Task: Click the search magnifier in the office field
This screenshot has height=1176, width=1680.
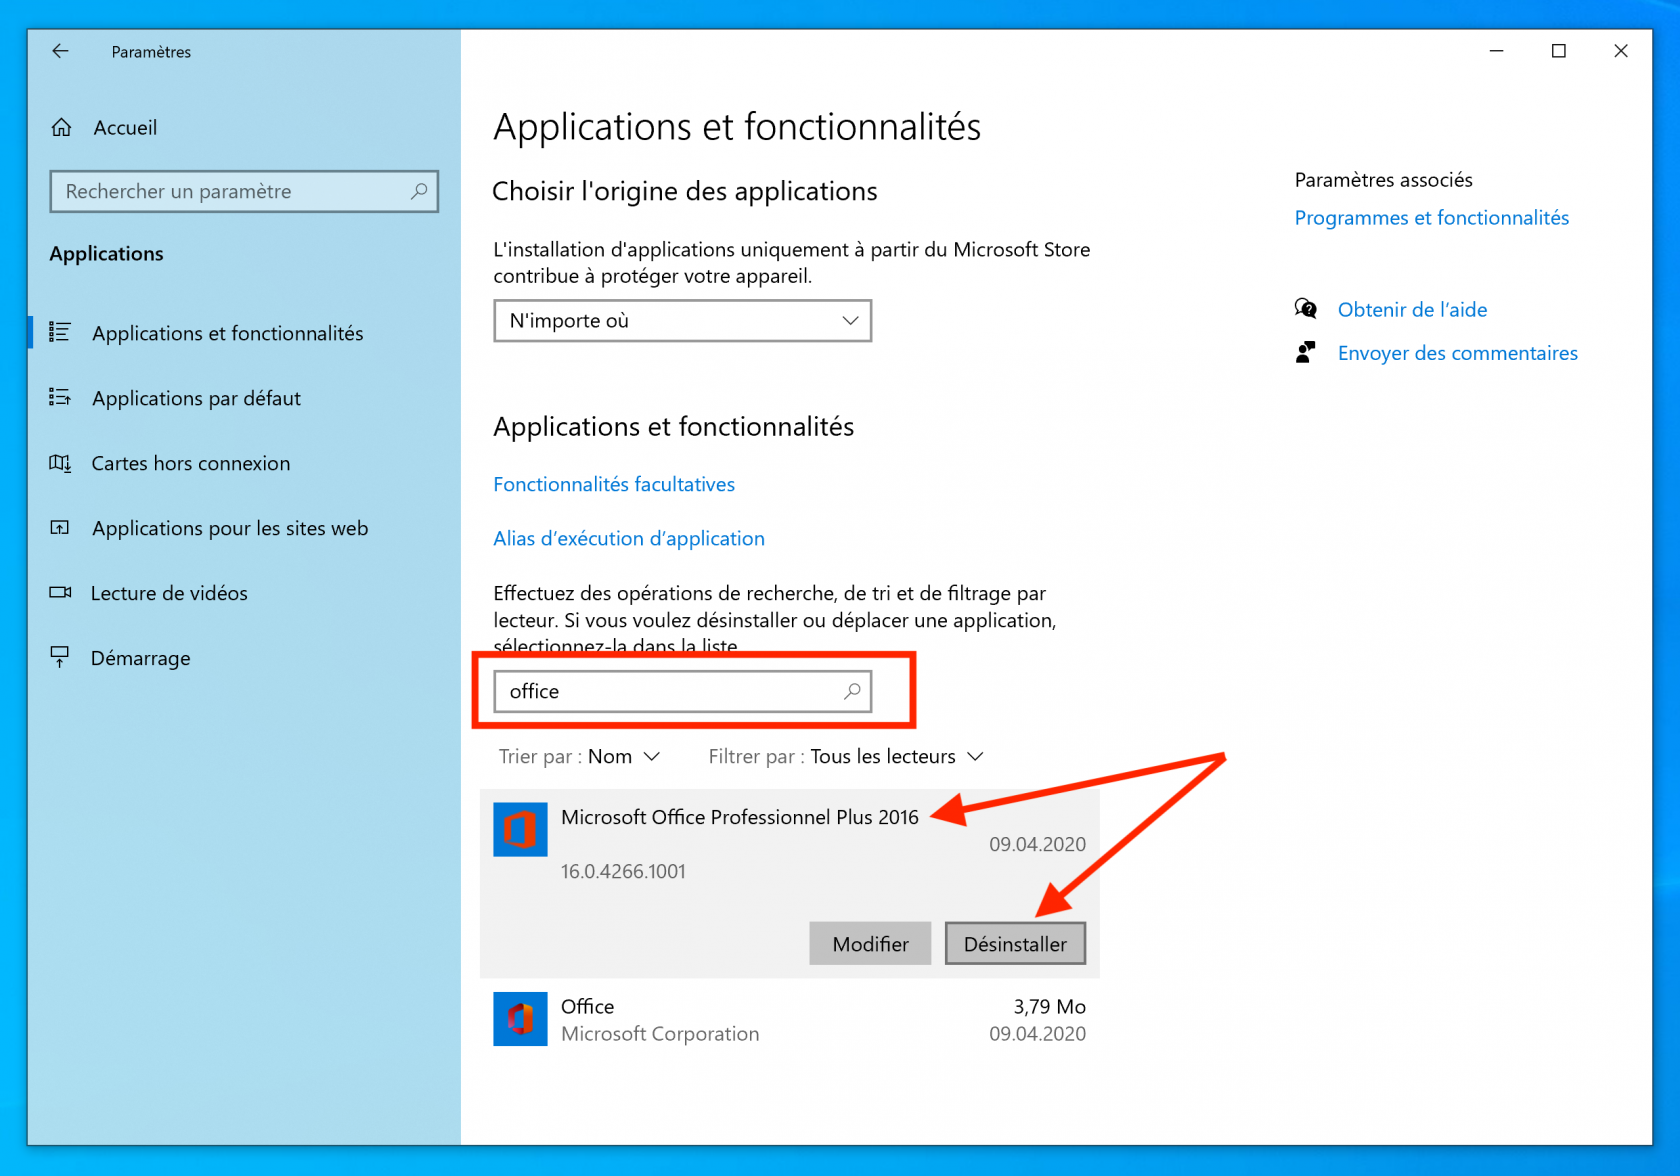Action: coord(852,691)
